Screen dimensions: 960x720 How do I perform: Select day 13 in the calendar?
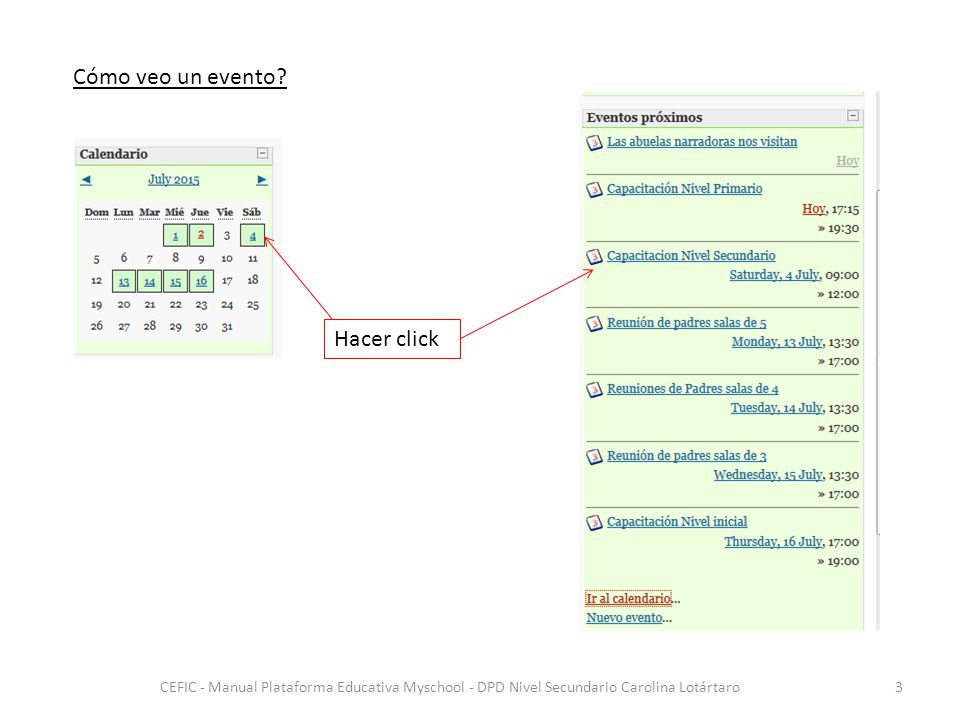124,282
